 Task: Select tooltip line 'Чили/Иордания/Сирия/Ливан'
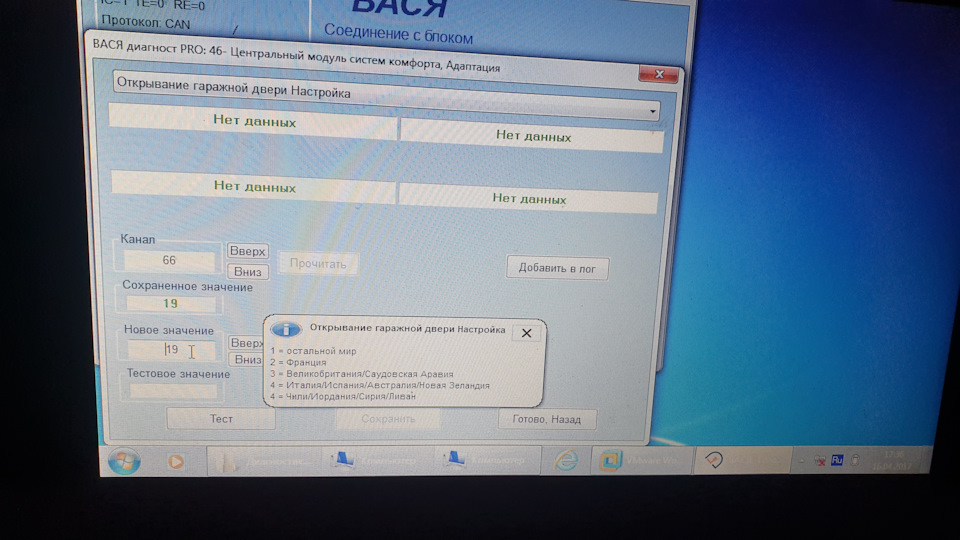pos(351,396)
